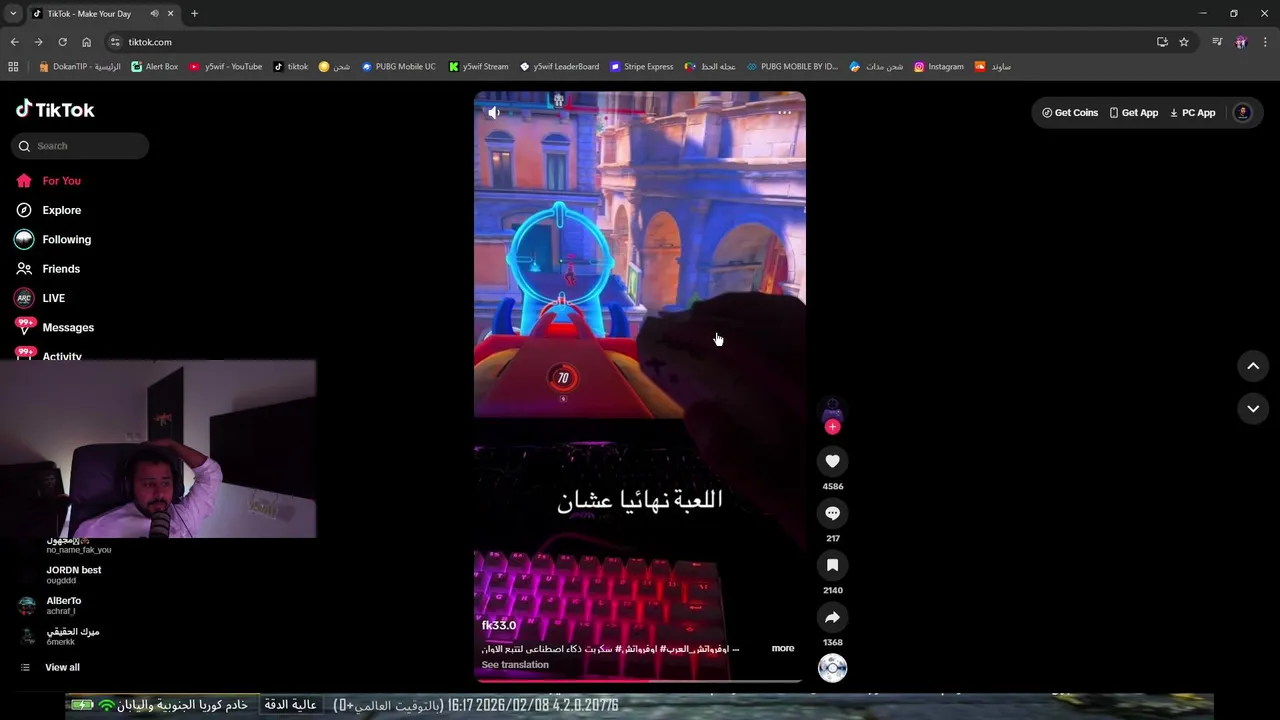The width and height of the screenshot is (1280, 720).
Task: Open the Chrome three-dot menu
Action: [1266, 42]
